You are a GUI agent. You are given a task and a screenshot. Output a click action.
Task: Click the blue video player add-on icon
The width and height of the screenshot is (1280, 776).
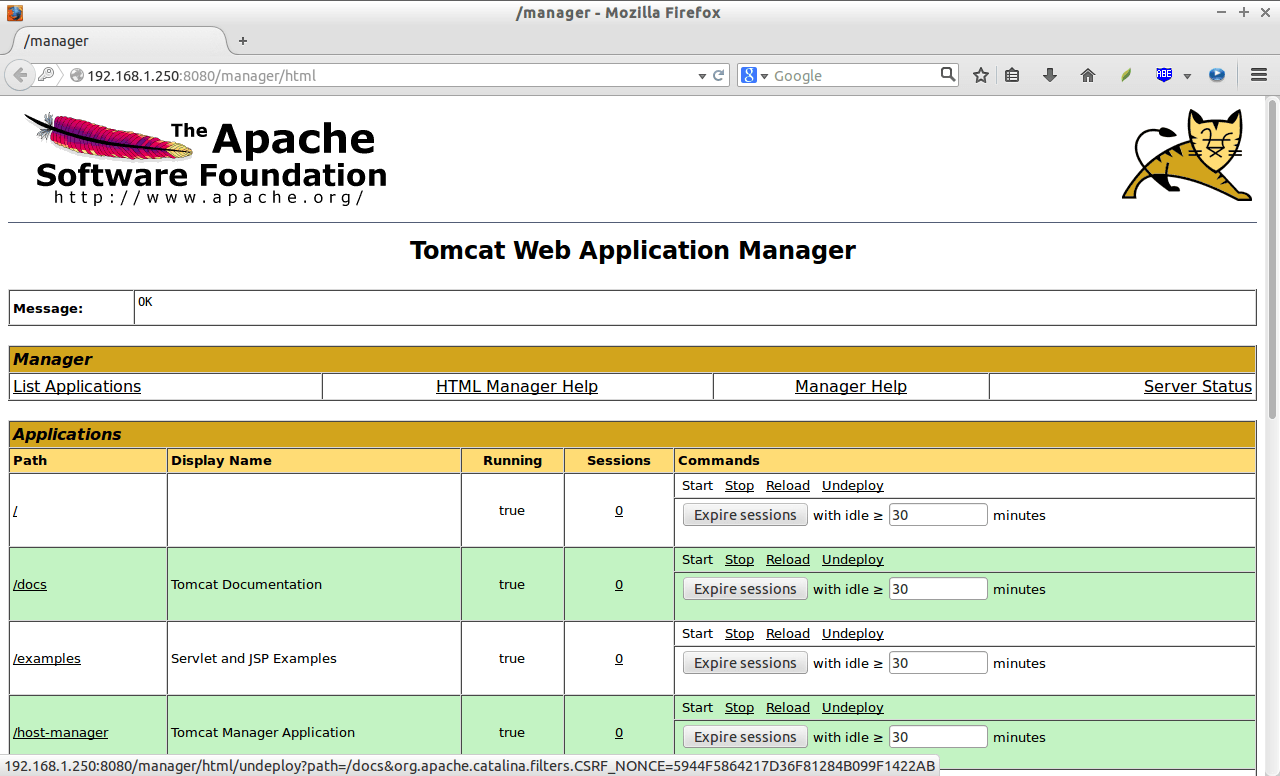tap(1216, 75)
